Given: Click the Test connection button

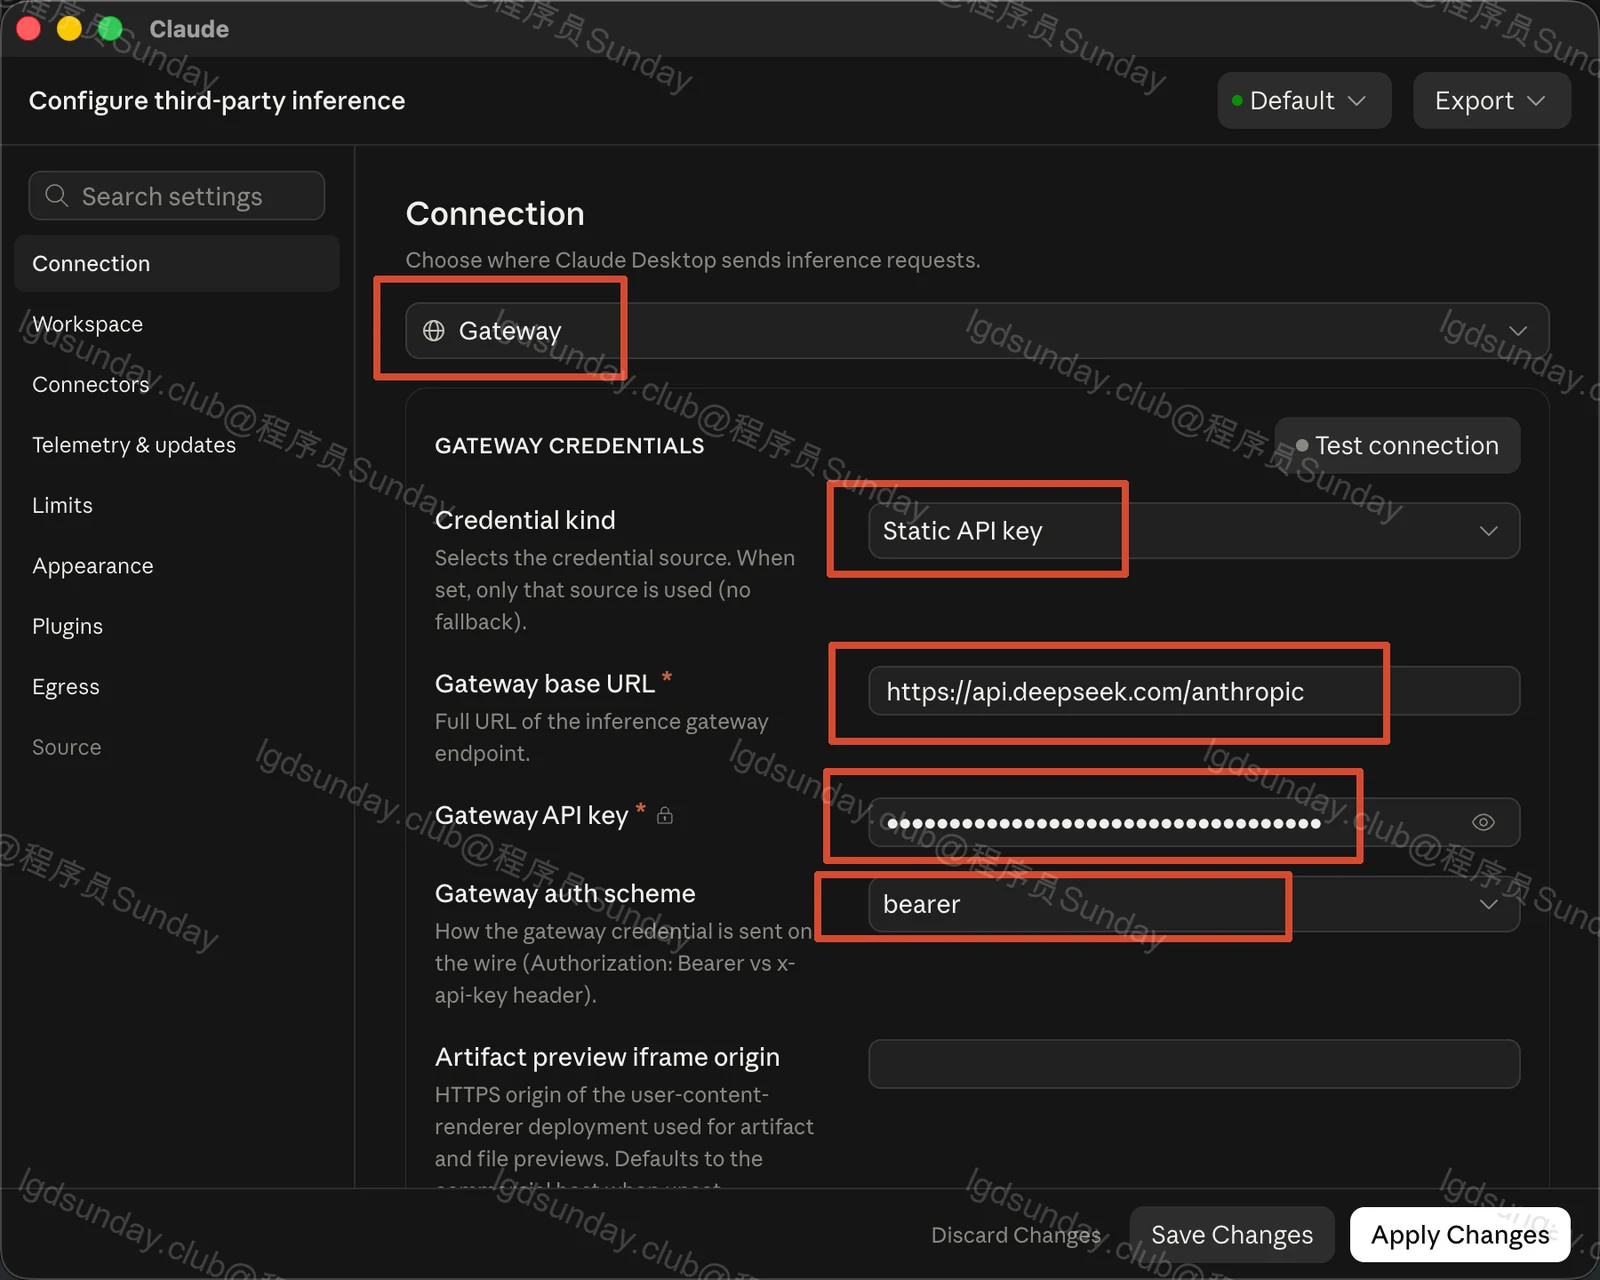Looking at the screenshot, I should 1398,446.
